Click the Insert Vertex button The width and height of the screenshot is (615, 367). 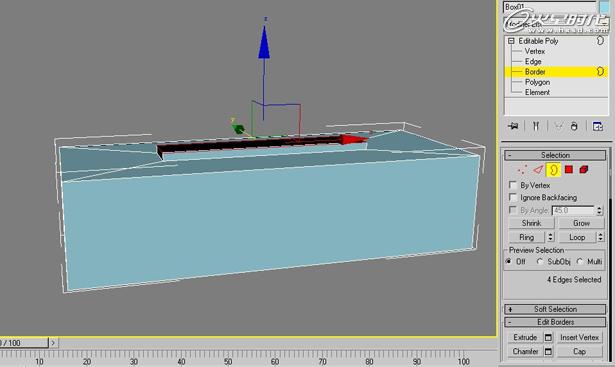tap(579, 337)
